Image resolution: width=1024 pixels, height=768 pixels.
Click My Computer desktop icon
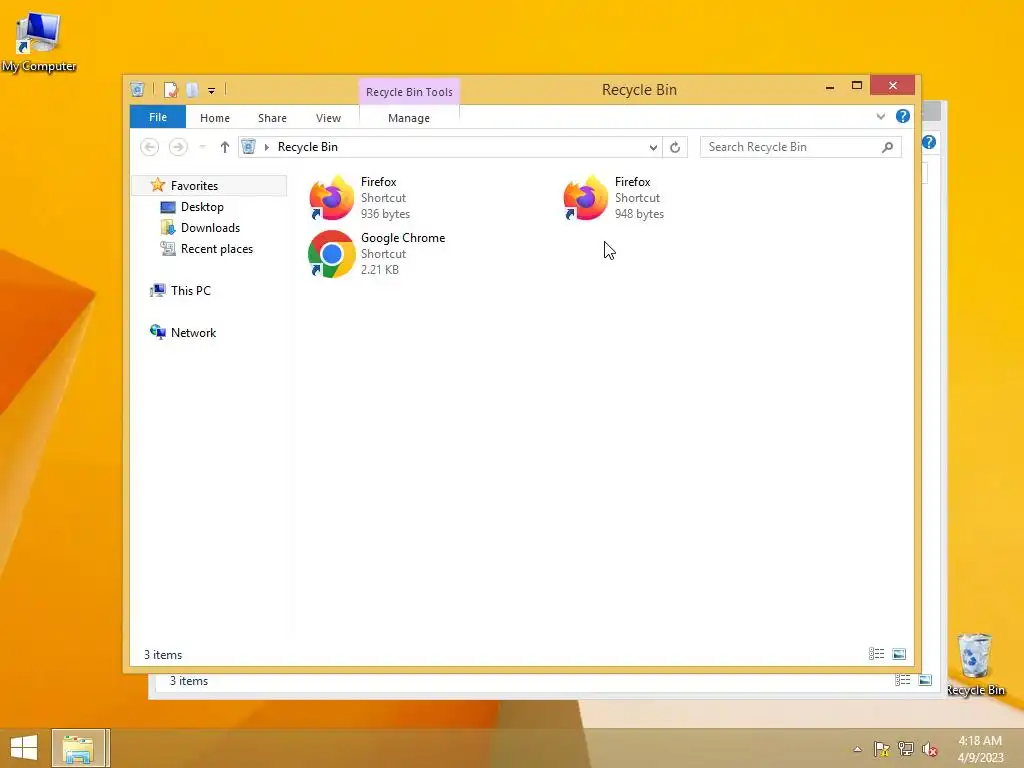[39, 41]
